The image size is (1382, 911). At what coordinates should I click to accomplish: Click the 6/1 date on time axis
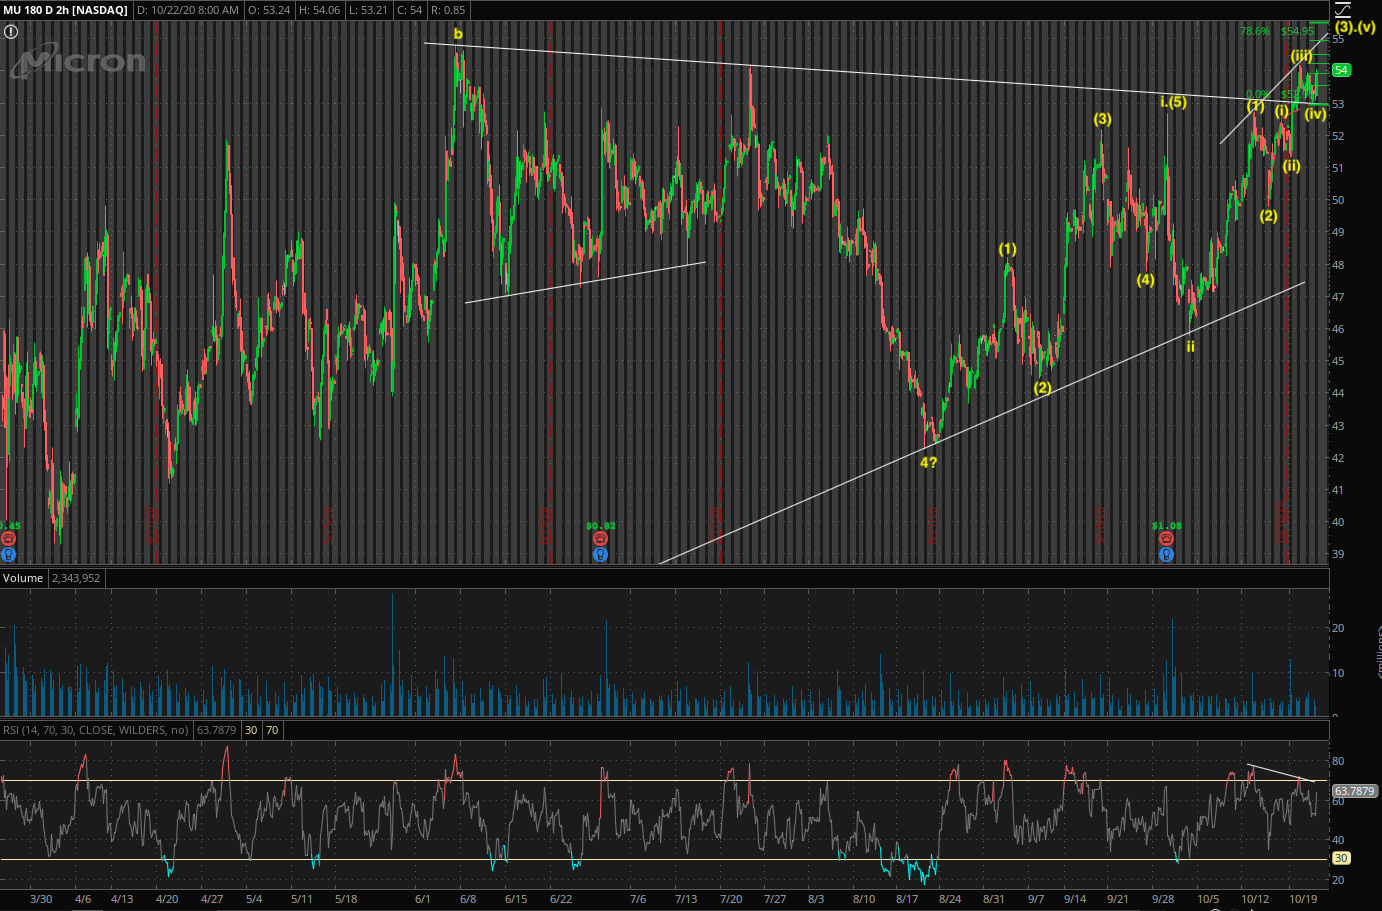click(422, 899)
